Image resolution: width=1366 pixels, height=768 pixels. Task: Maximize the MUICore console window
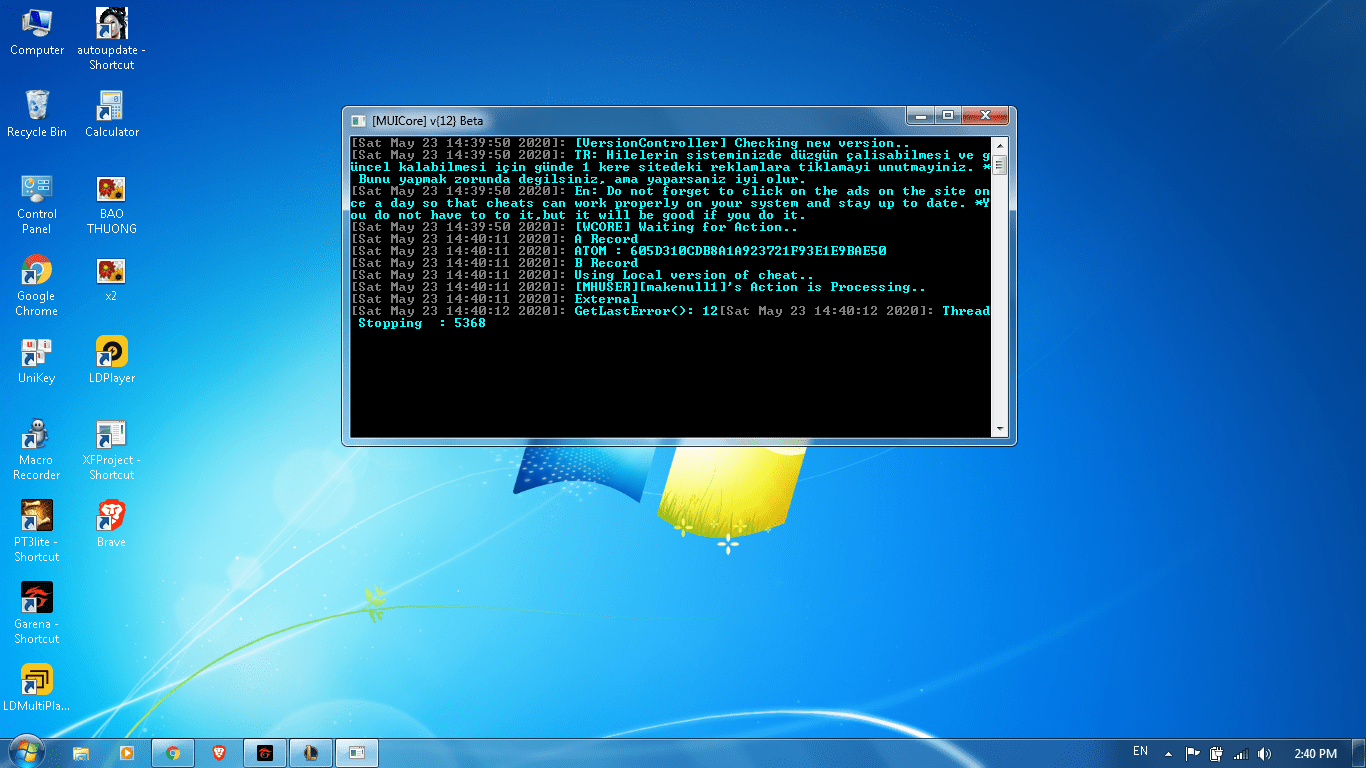pos(950,116)
